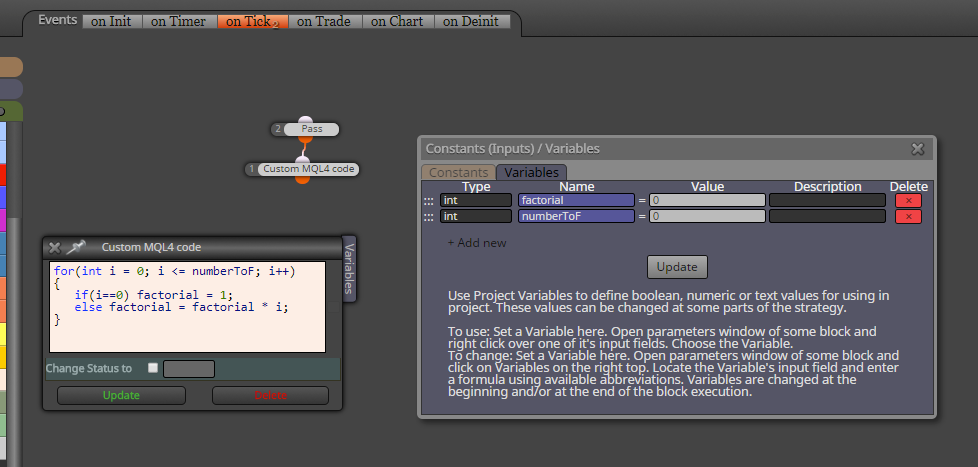Pin the Custom MQL4 code panel
978x467 pixels.
(x=76, y=247)
